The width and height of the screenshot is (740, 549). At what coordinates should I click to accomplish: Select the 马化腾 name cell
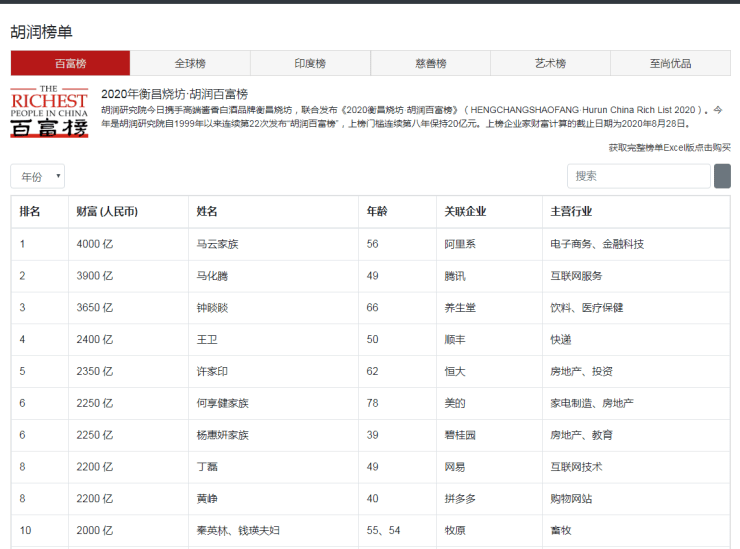tap(212, 276)
